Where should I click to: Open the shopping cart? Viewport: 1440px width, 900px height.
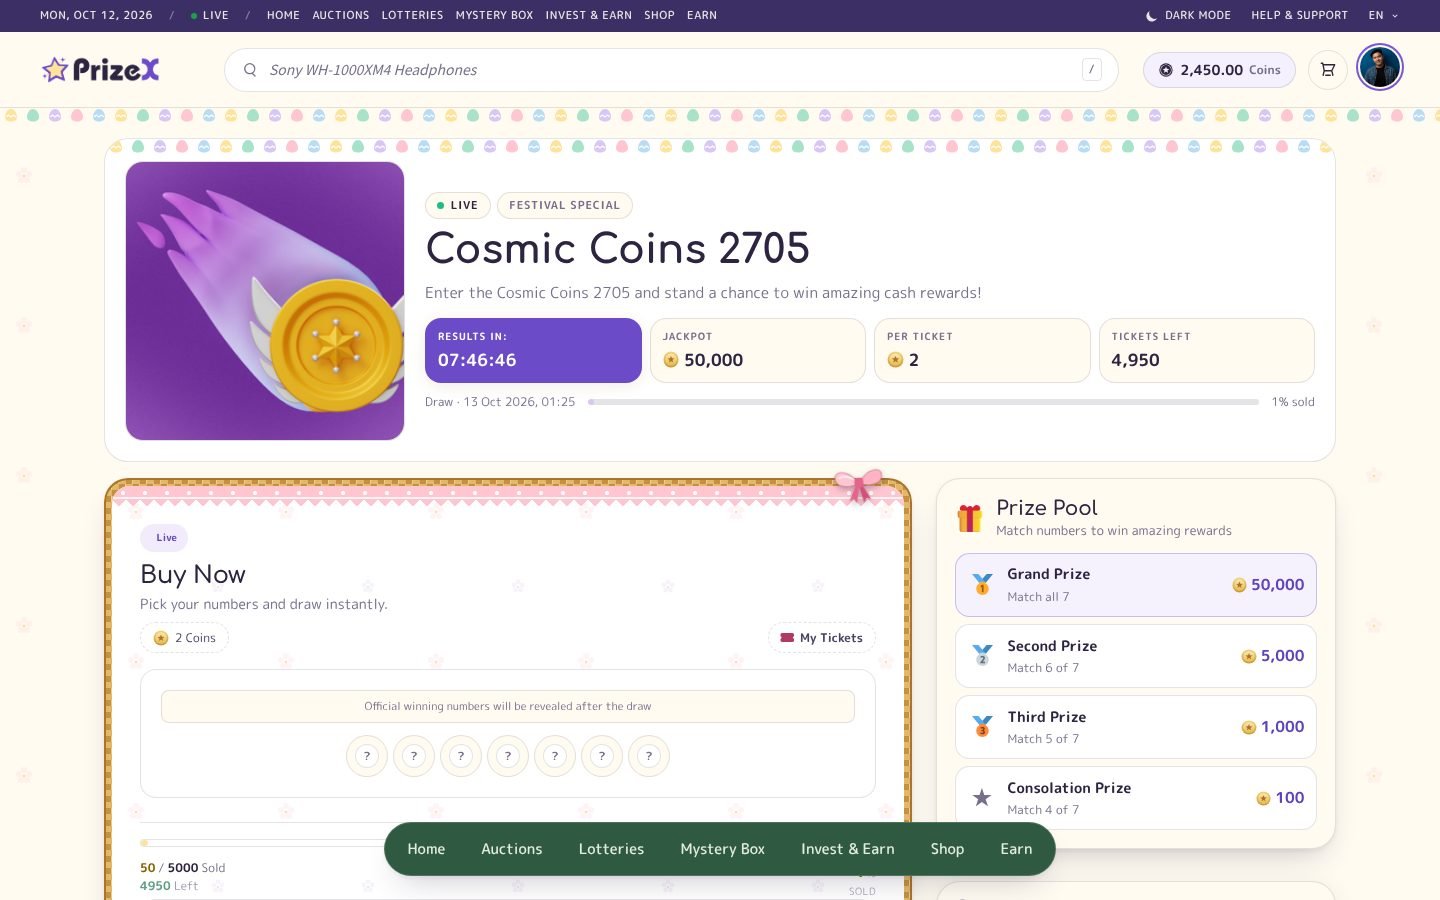pos(1328,70)
